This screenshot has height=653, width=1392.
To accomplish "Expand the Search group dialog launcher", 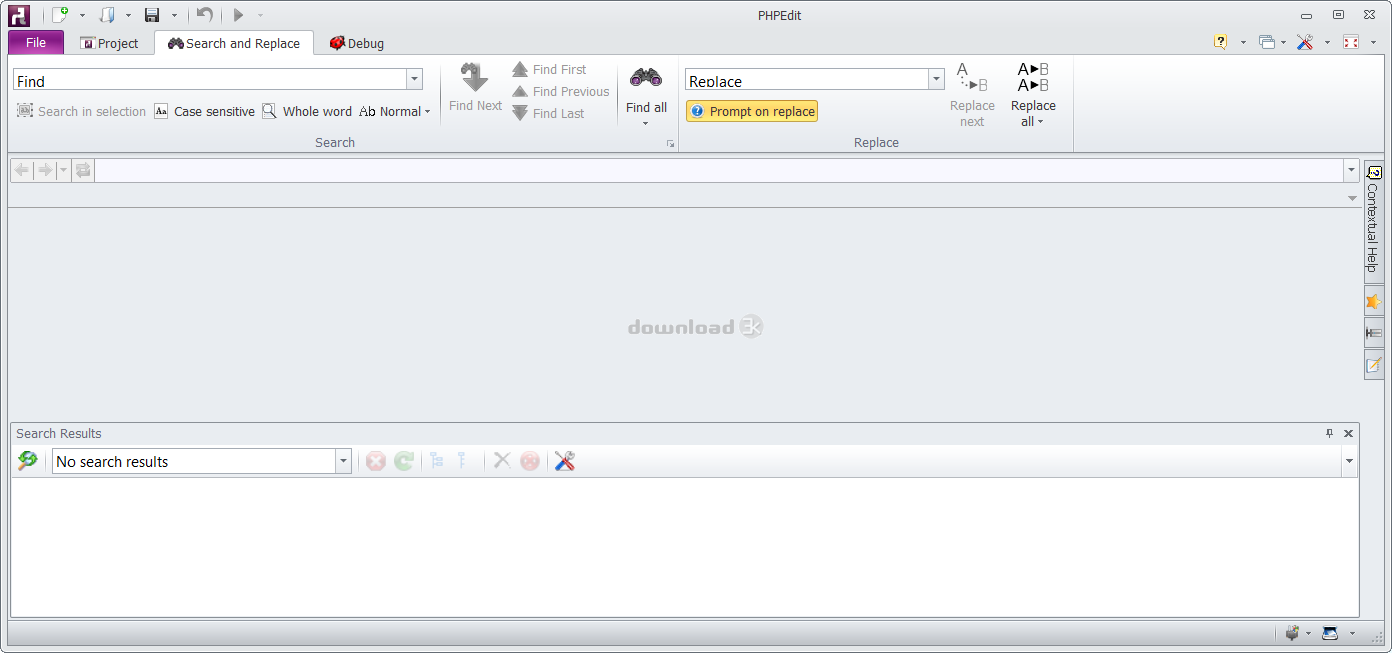I will [671, 144].
